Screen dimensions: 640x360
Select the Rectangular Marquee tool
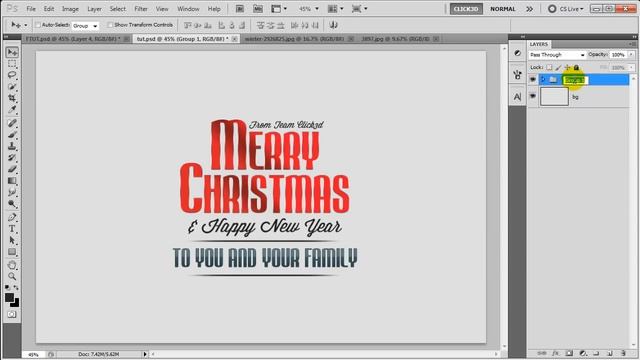click(12, 64)
